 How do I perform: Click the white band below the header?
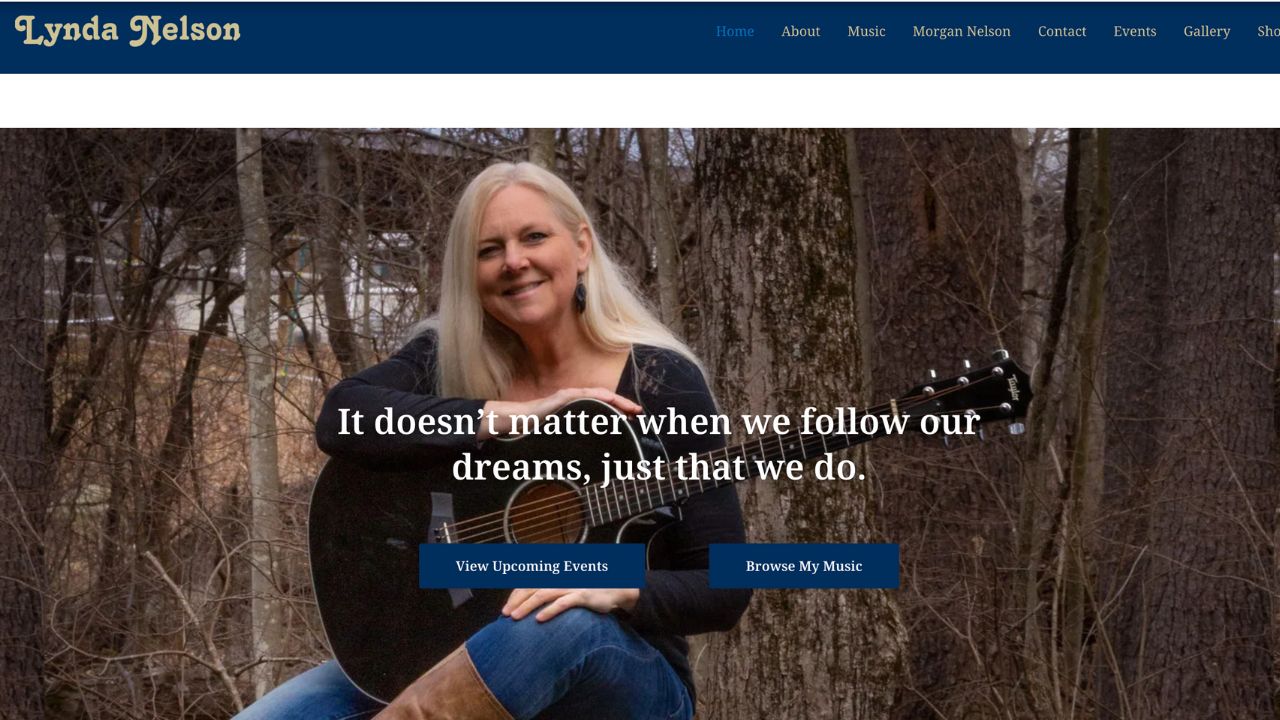(x=640, y=100)
